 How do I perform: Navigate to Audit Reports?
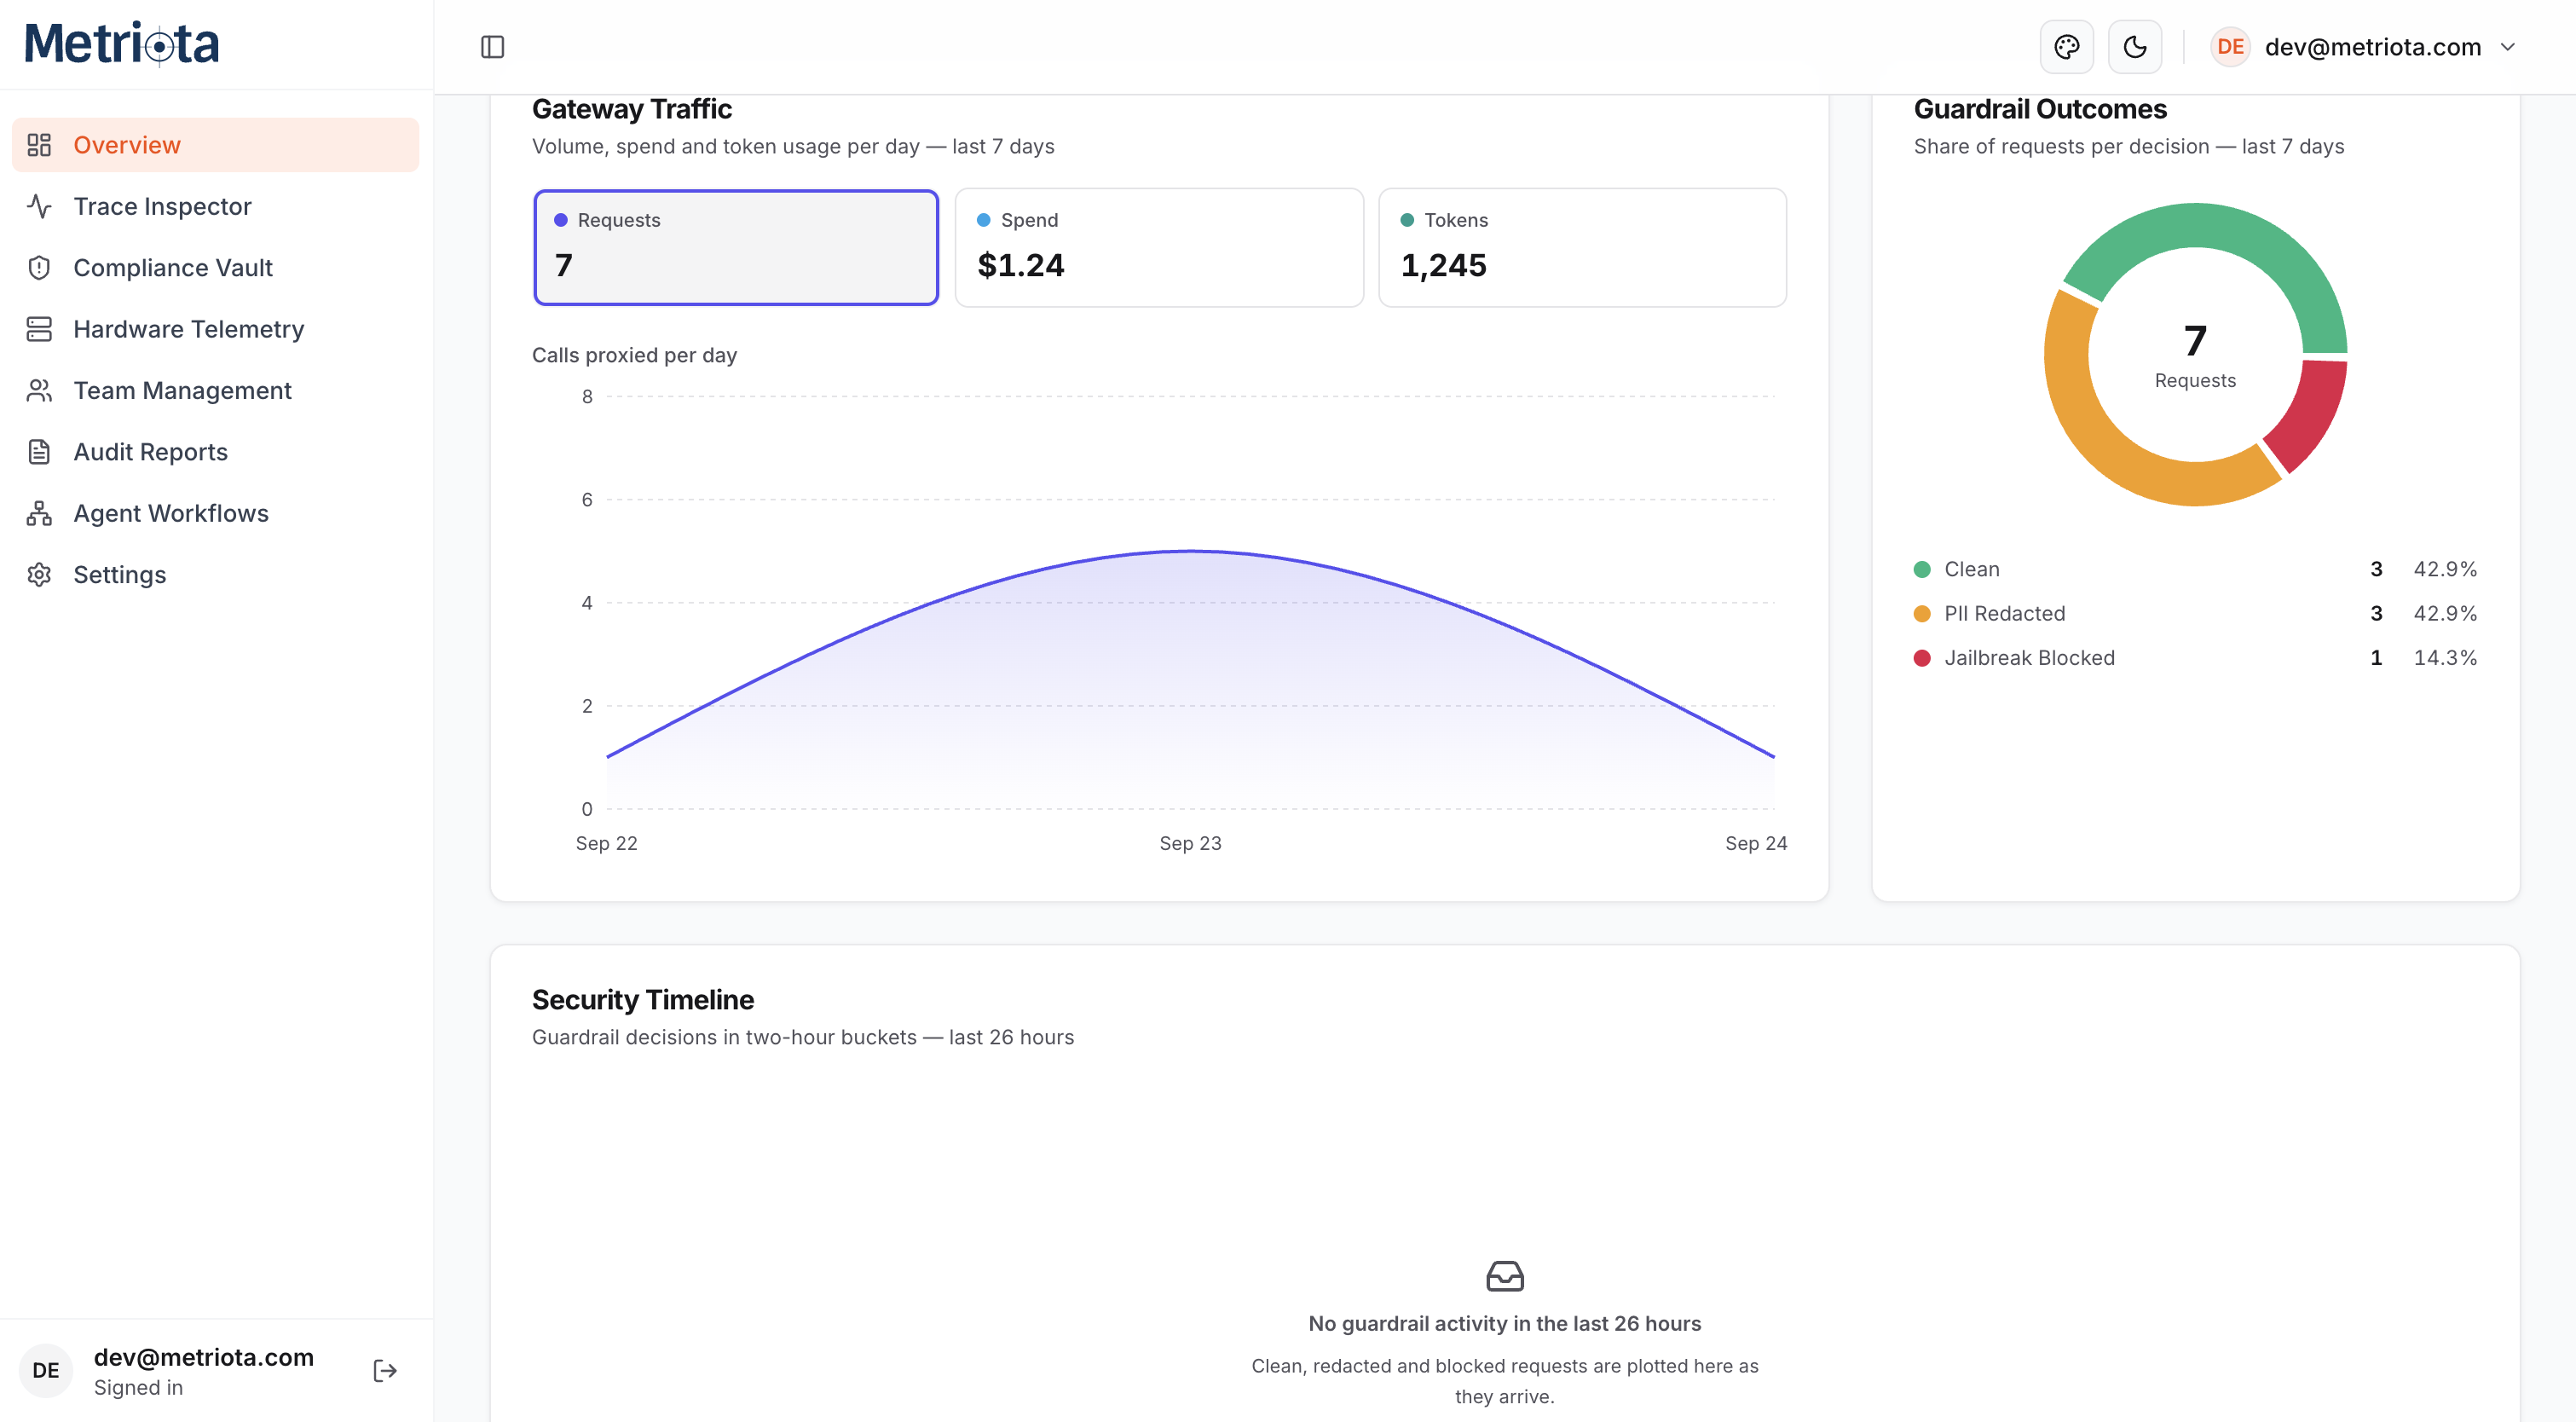[x=215, y=452]
